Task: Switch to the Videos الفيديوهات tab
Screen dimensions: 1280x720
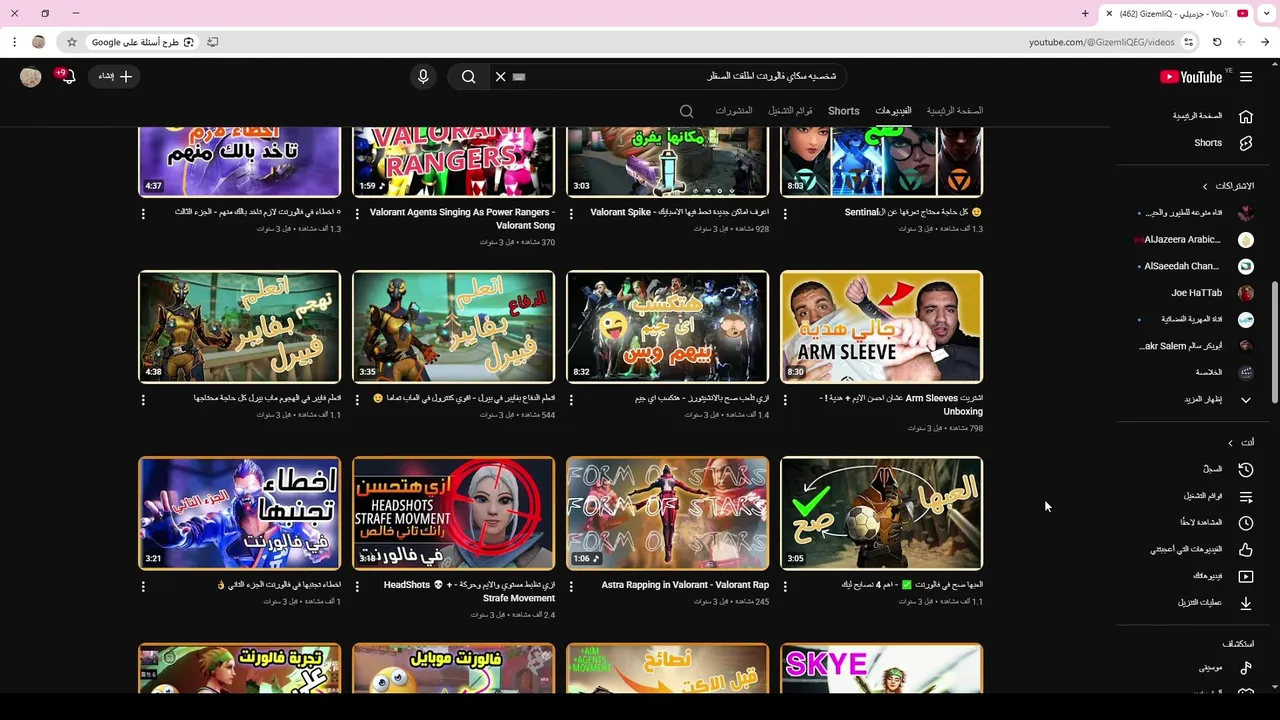Action: 893,111
